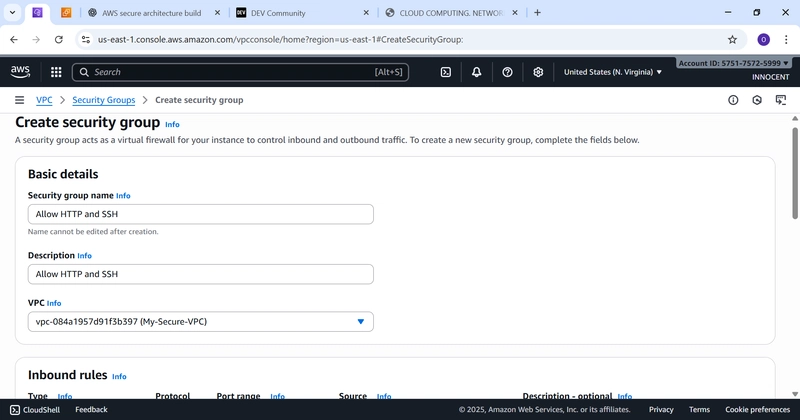
Task: Open Info link for Port range column
Action: 278,397
